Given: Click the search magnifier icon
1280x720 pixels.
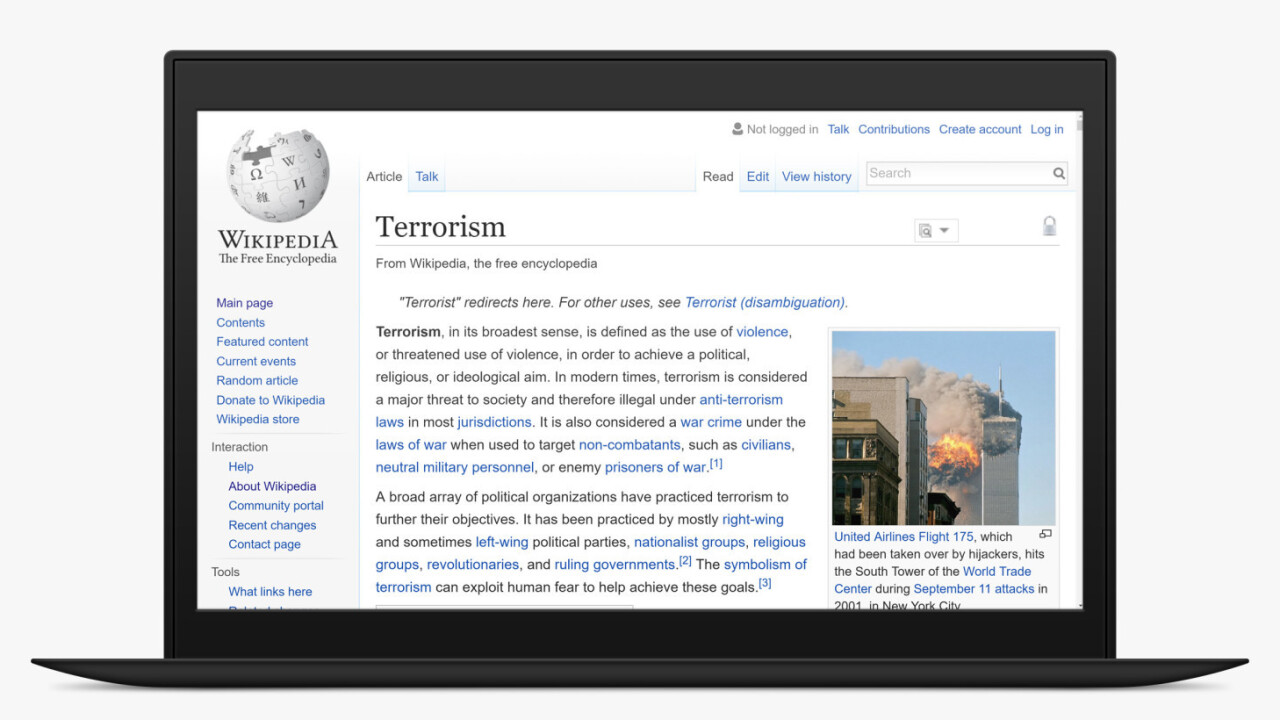Looking at the screenshot, I should pos(1058,174).
